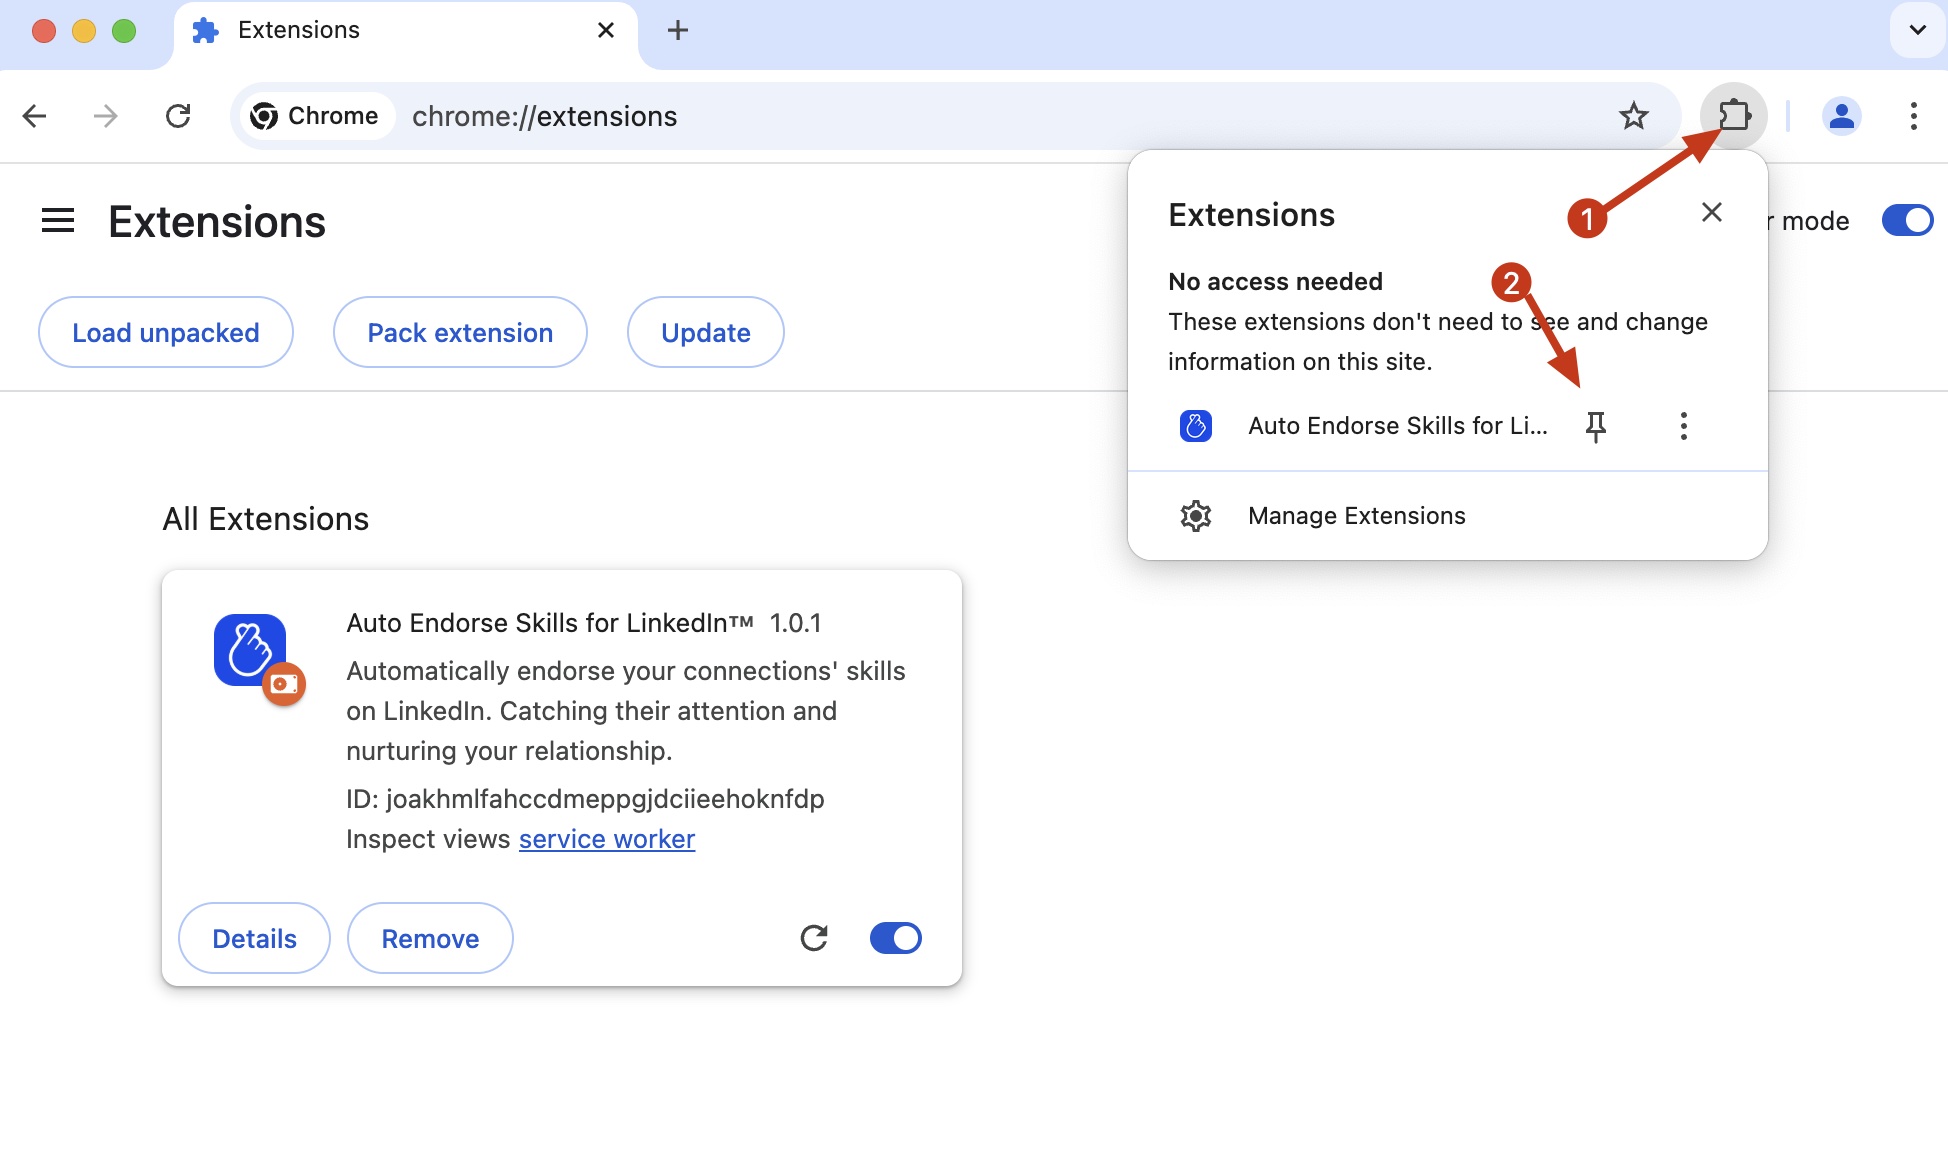Open the Extensions page hamburger menu

click(x=58, y=220)
